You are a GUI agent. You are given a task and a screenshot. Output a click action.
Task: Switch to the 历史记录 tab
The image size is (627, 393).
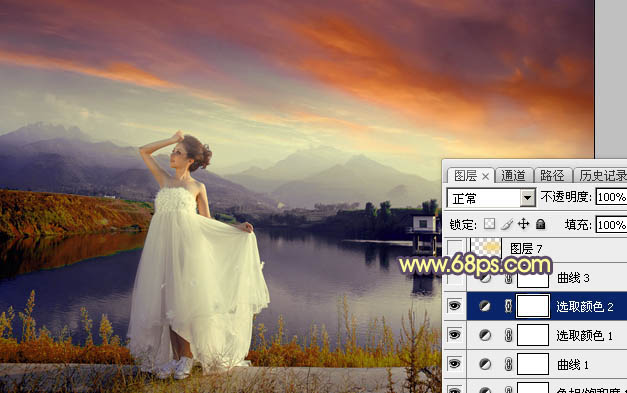click(603, 176)
